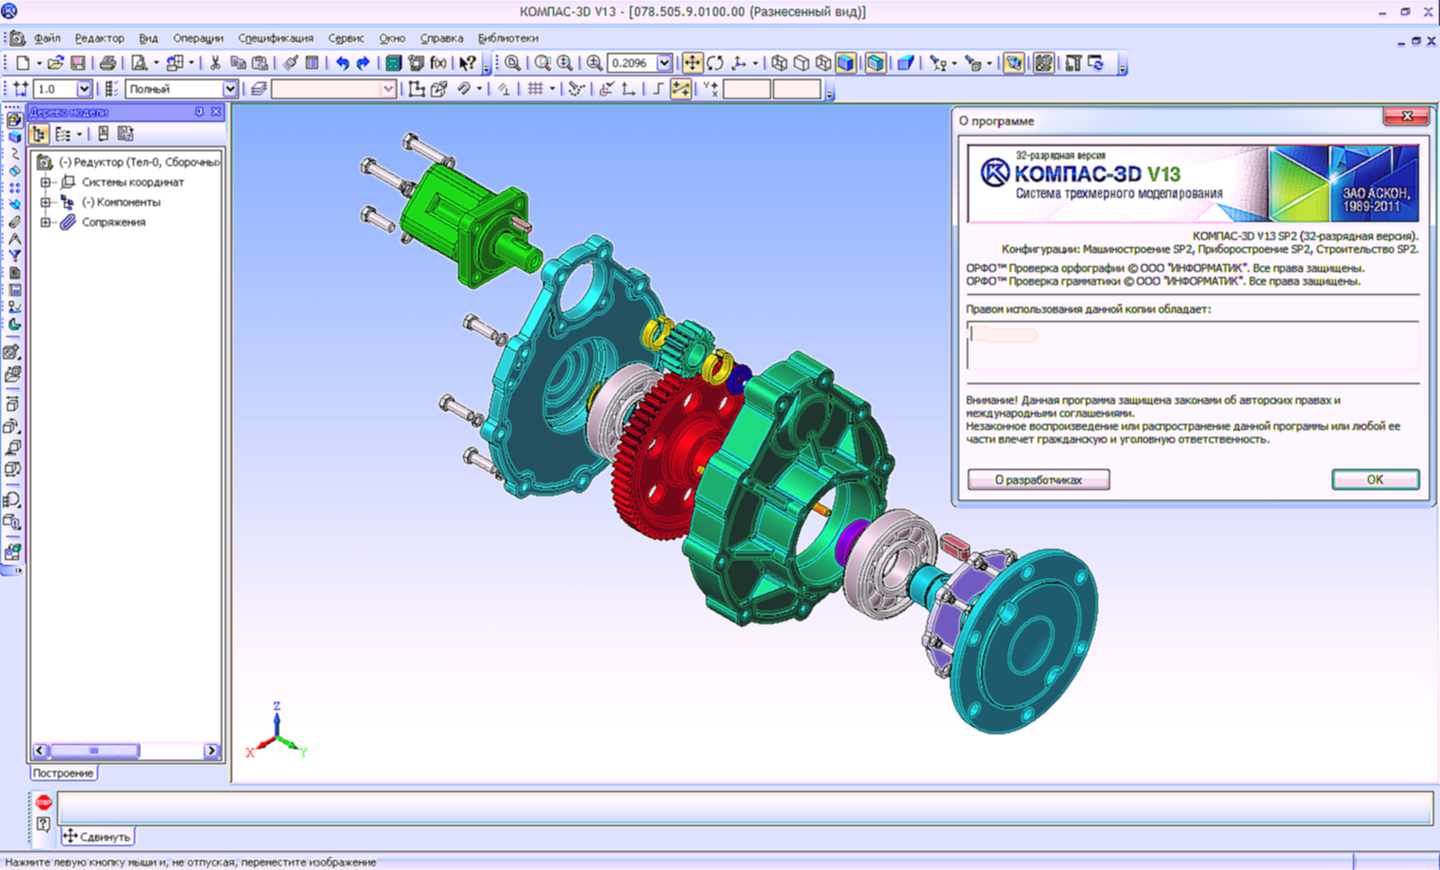Open the sketch geometry tool in left toolbar
The height and width of the screenshot is (870, 1440).
tap(14, 153)
